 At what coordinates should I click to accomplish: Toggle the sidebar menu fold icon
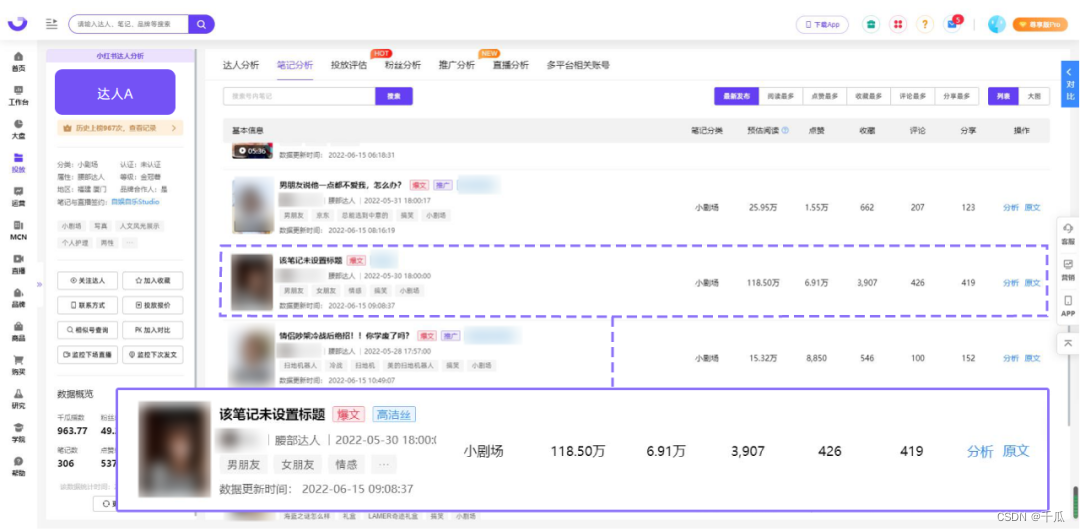pyautogui.click(x=52, y=24)
